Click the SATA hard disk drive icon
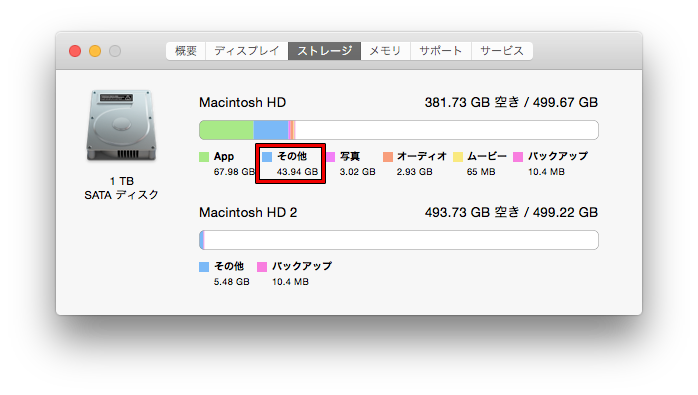This screenshot has width=698, height=395. point(121,125)
